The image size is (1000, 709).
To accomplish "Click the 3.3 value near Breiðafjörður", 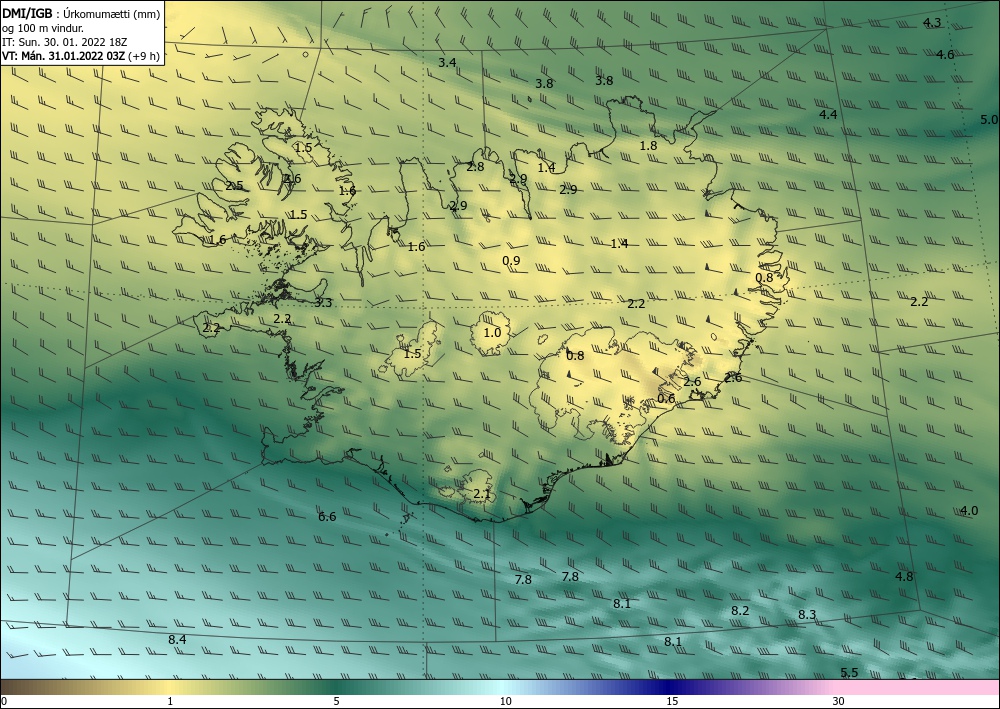I will [x=323, y=303].
